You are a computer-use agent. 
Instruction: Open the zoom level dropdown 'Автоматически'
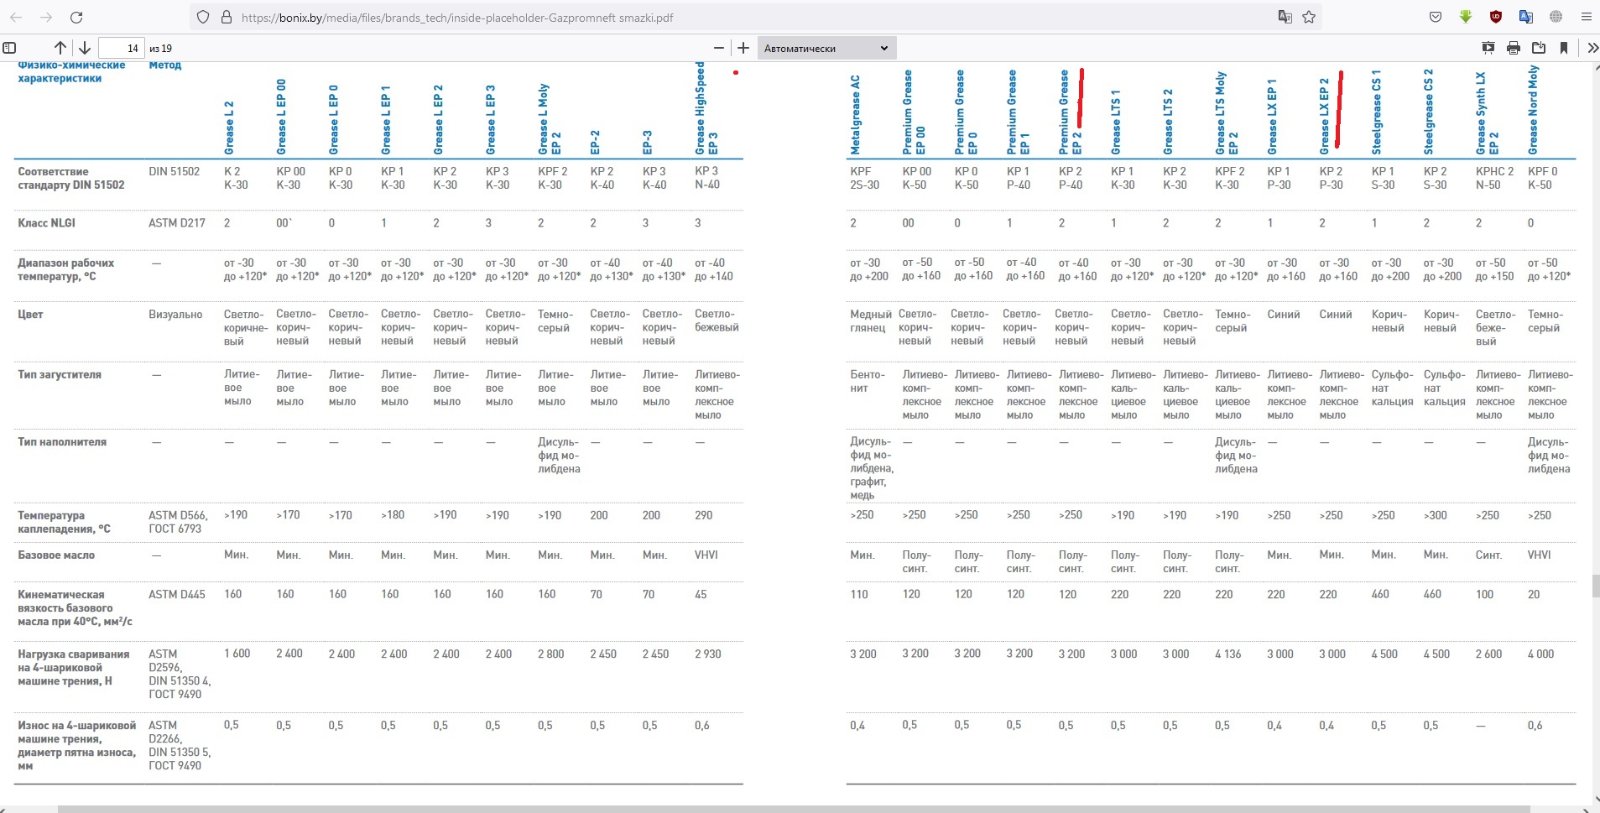pos(826,48)
